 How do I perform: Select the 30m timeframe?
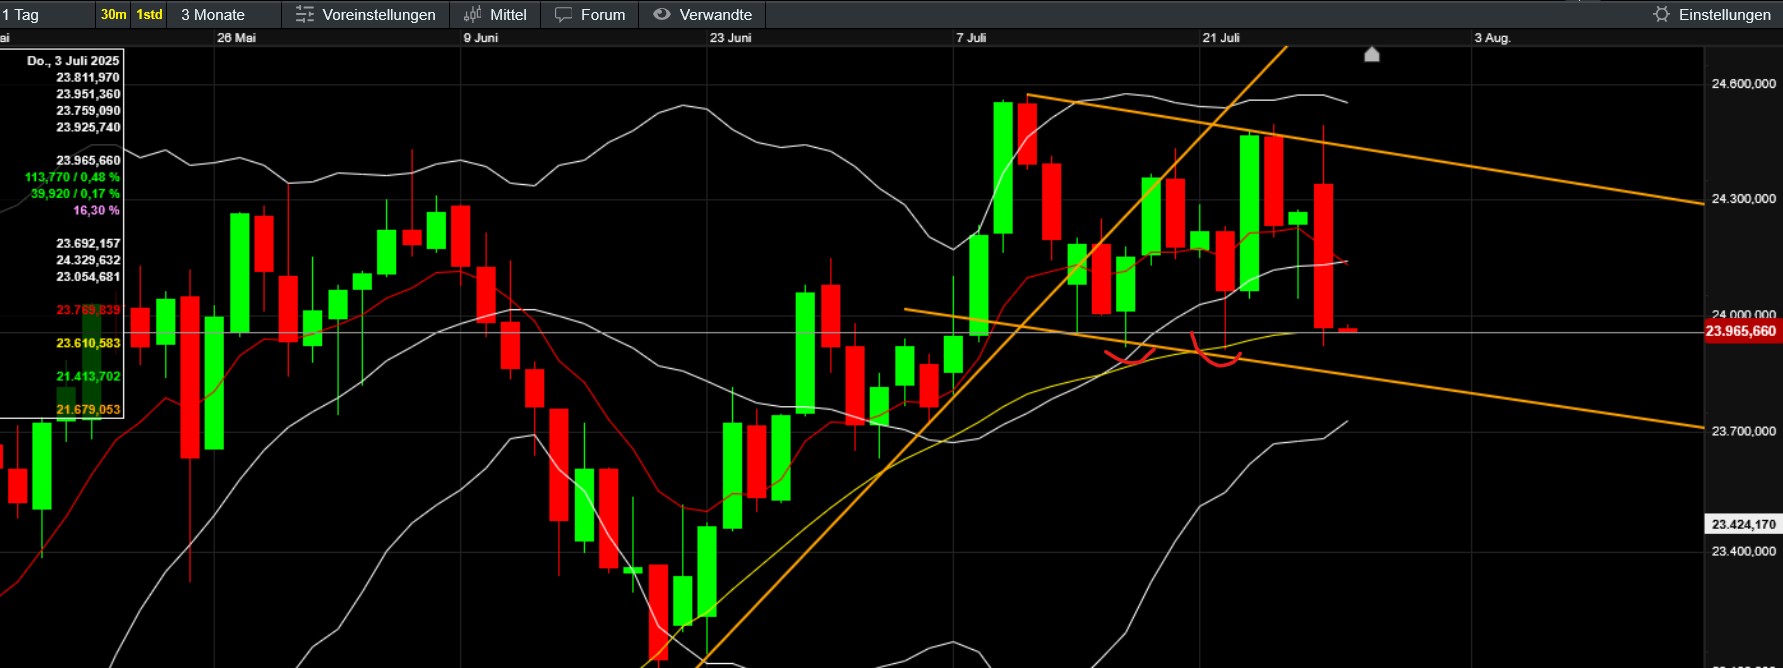click(113, 14)
